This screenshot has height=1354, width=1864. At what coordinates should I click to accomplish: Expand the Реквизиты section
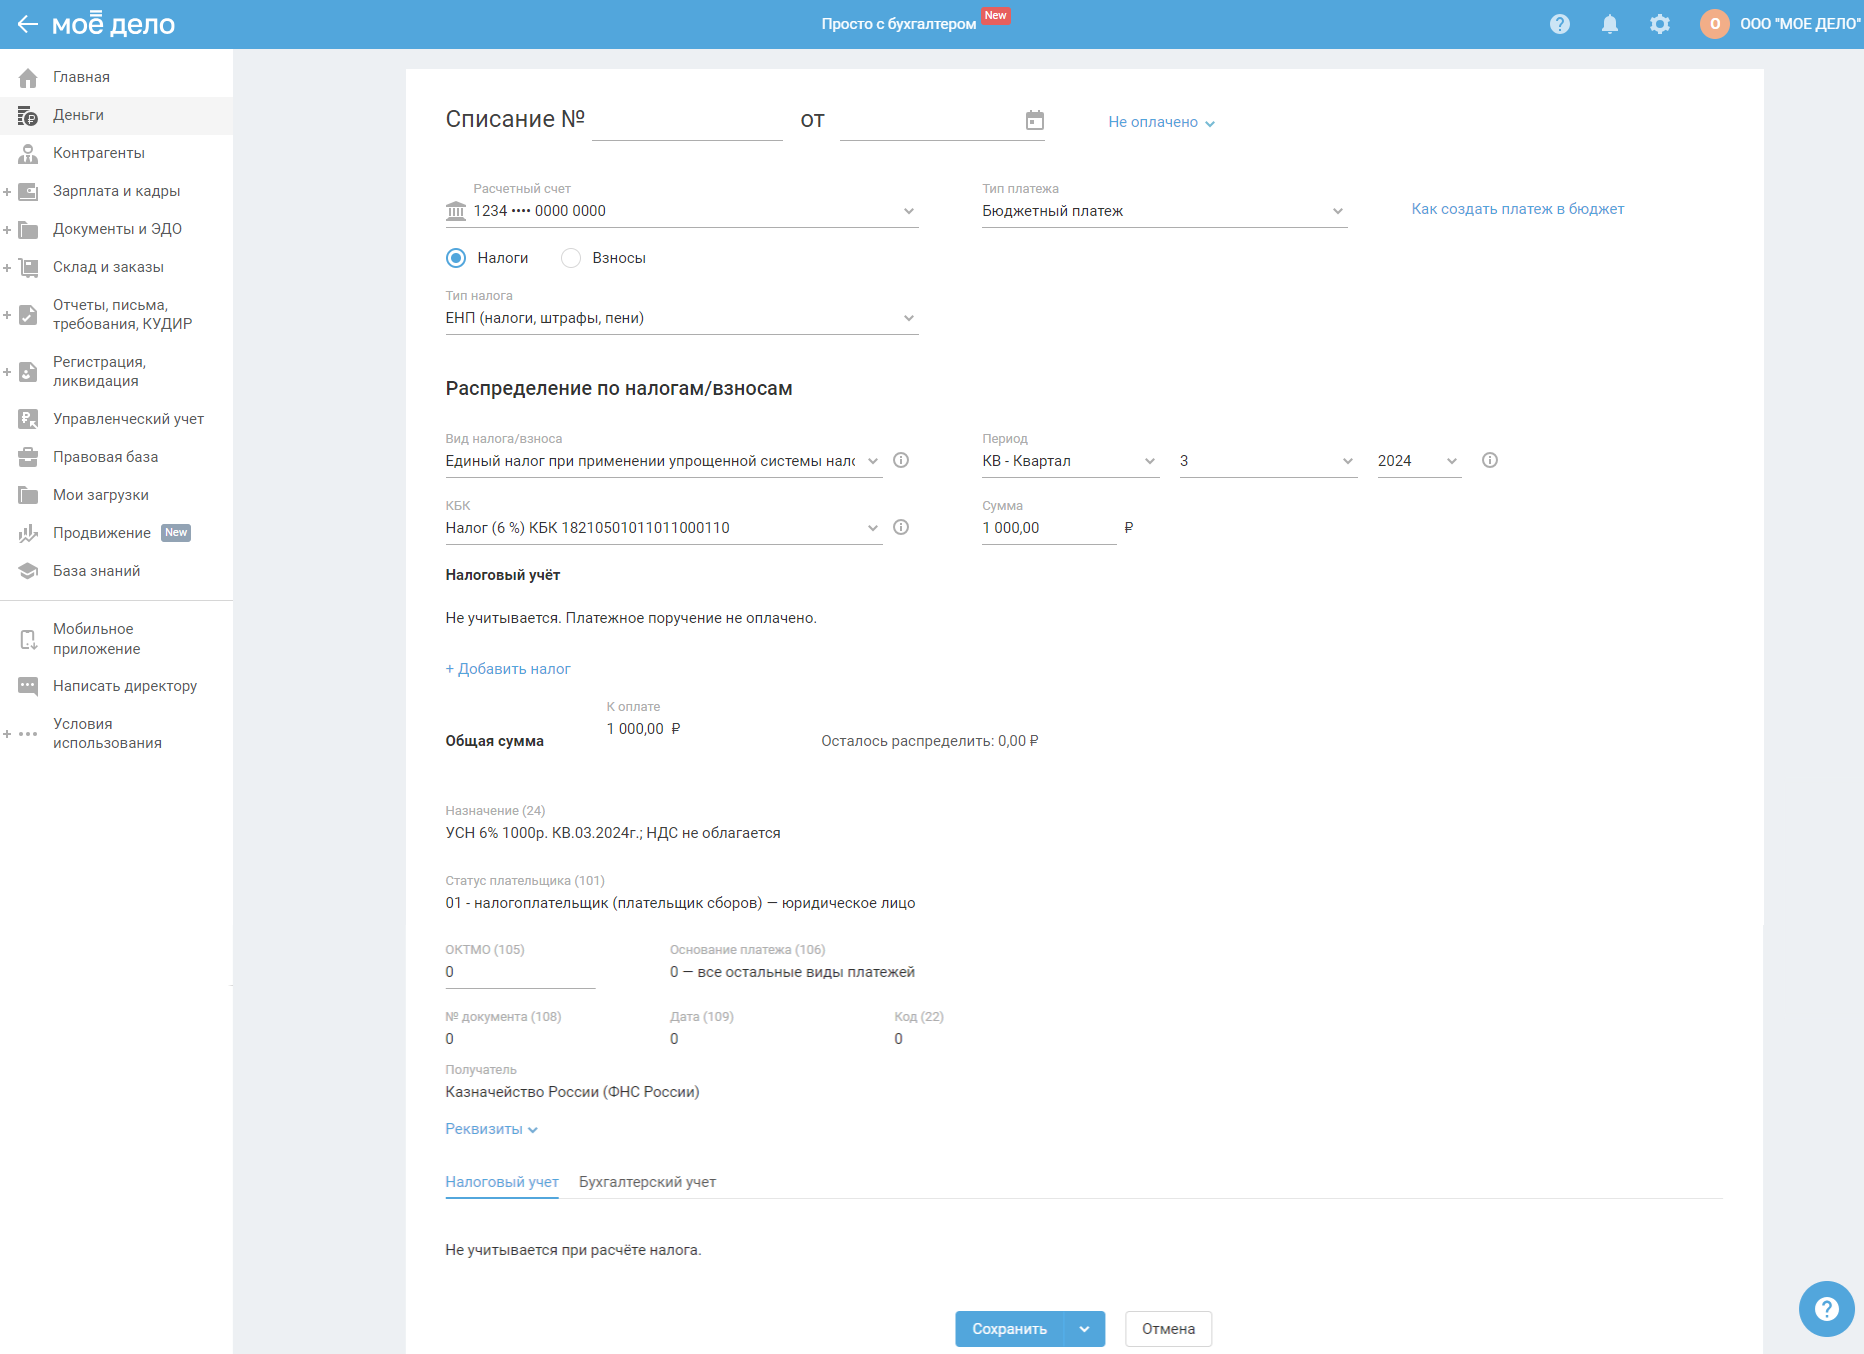pos(492,1129)
